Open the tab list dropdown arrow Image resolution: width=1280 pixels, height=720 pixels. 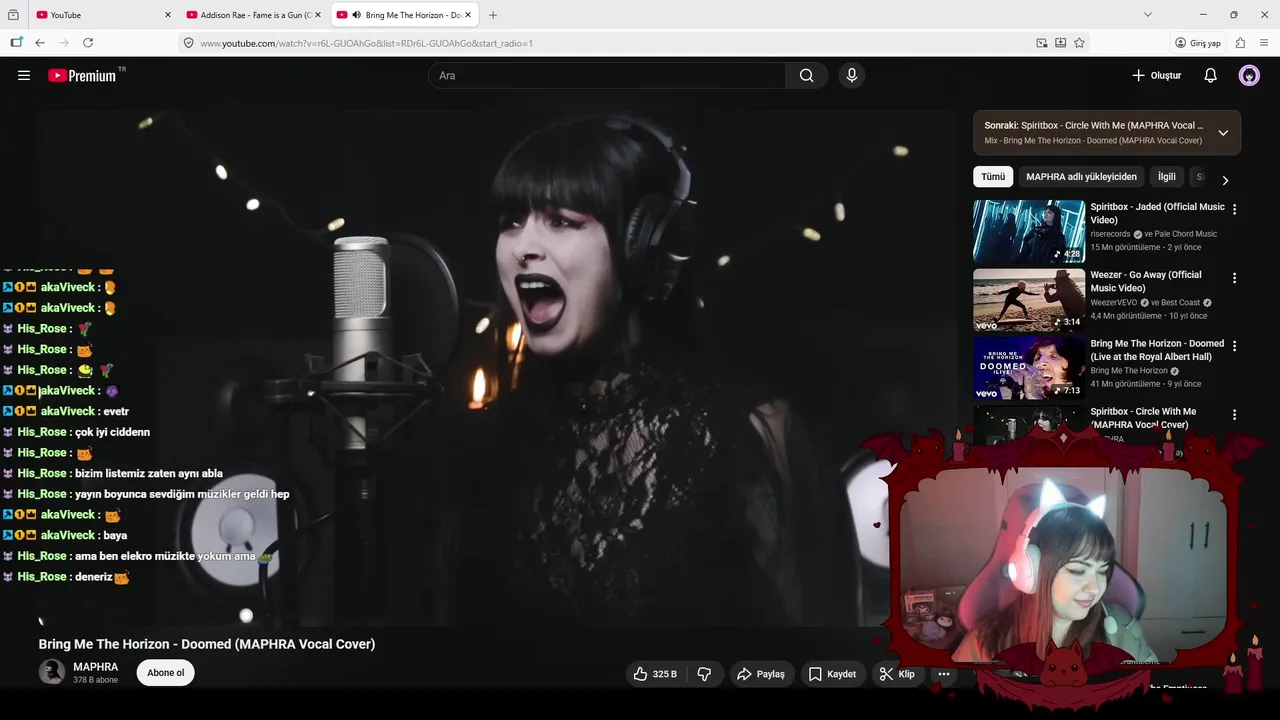tap(1148, 15)
